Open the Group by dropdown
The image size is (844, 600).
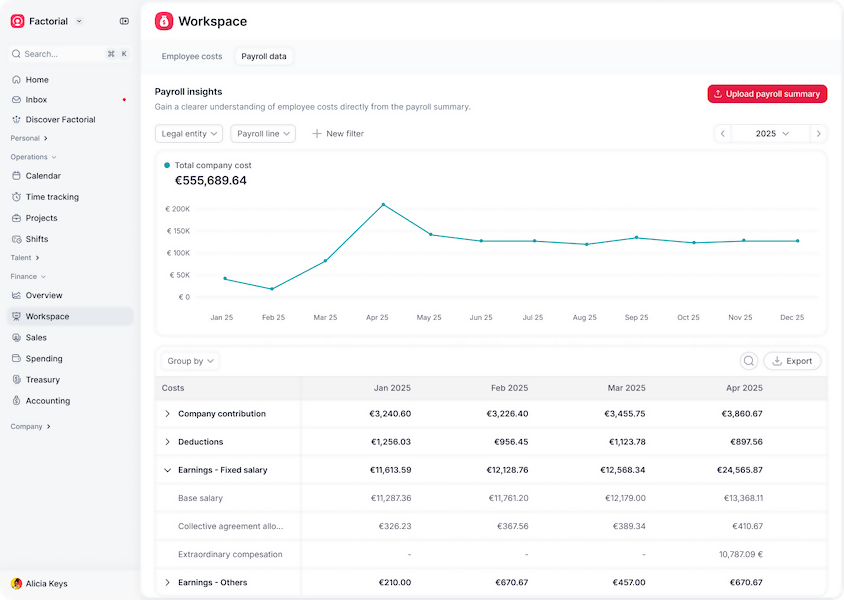click(190, 361)
